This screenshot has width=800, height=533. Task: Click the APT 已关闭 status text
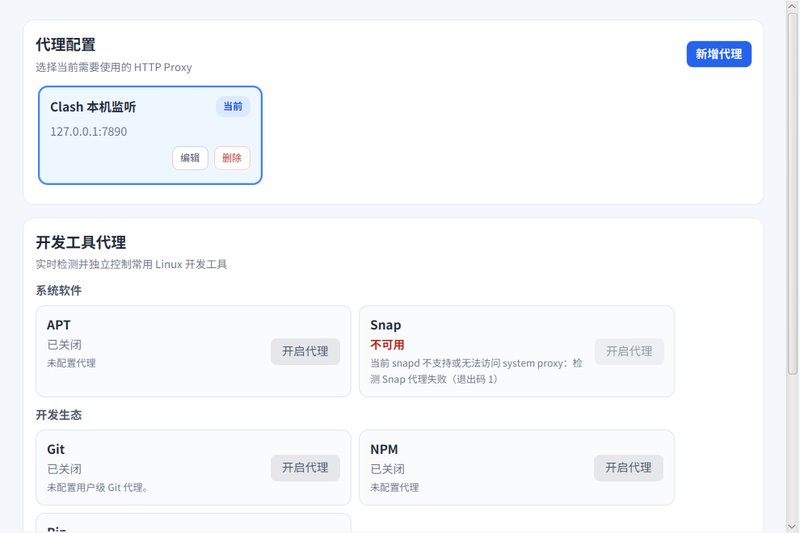point(64,345)
